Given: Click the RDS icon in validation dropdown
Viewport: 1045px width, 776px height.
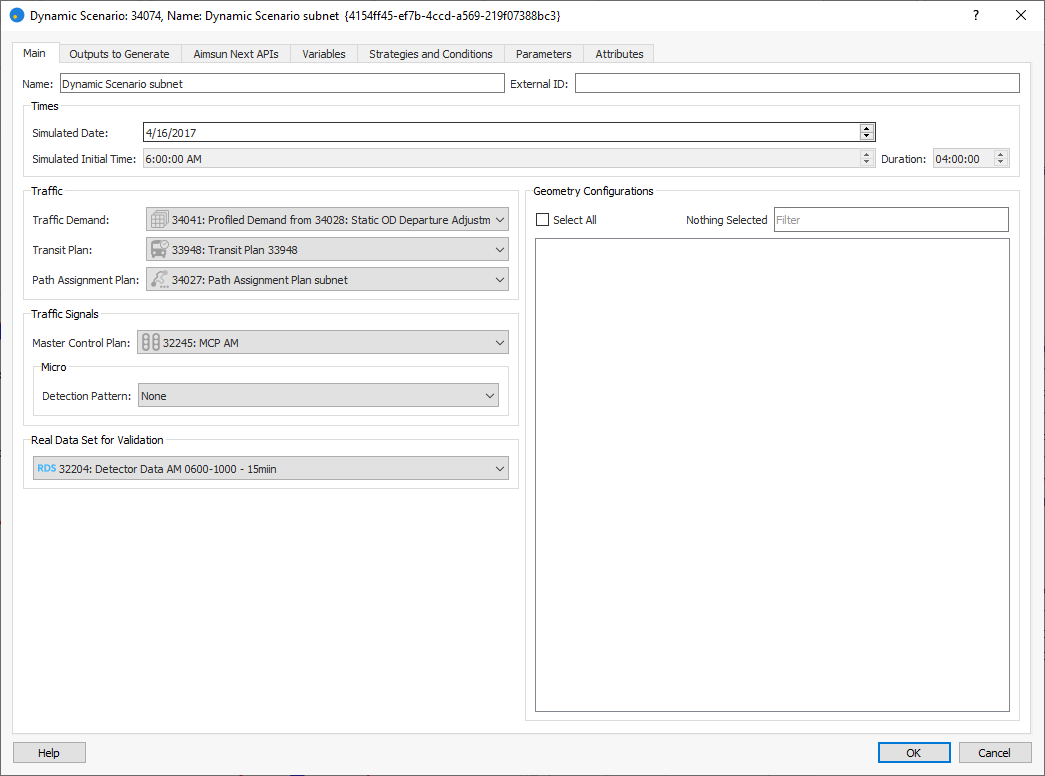Looking at the screenshot, I should pyautogui.click(x=47, y=468).
